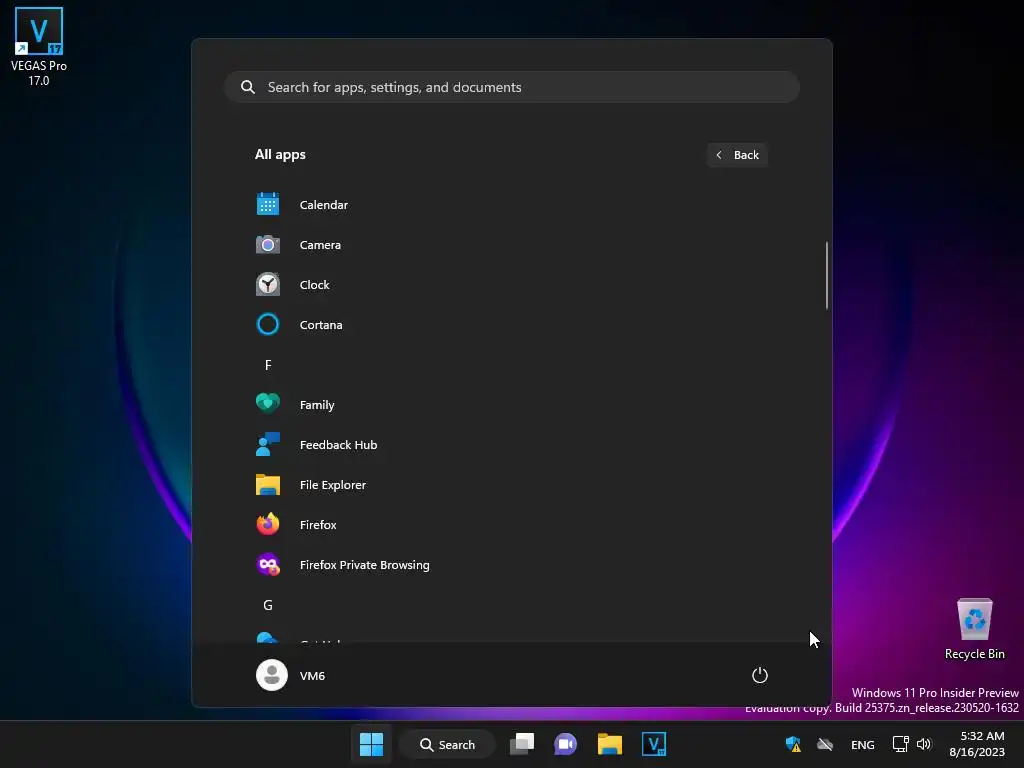This screenshot has width=1024, height=768.
Task: Open the File Explorer folder icon in All apps
Action: (268, 485)
